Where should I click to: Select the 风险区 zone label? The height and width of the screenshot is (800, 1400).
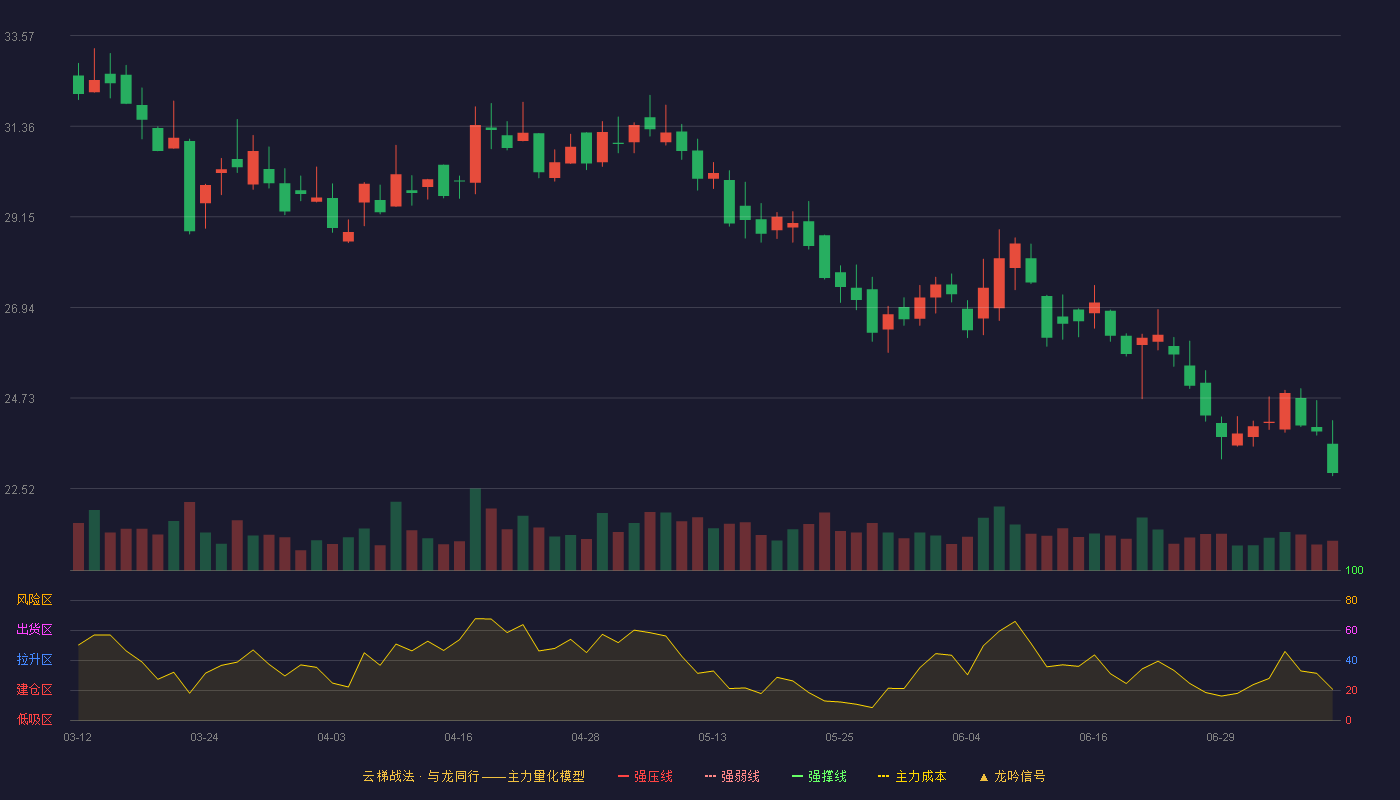pos(34,600)
